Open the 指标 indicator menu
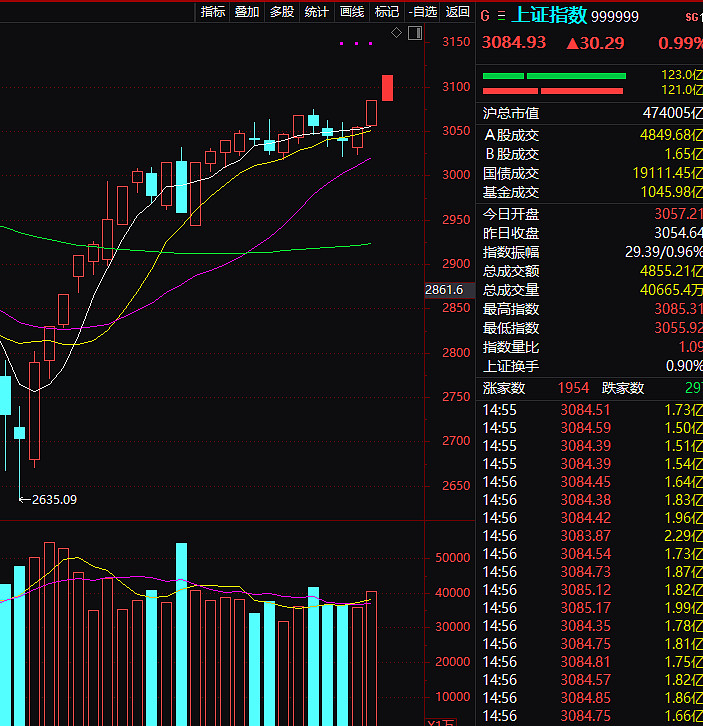703x726 pixels. click(213, 12)
